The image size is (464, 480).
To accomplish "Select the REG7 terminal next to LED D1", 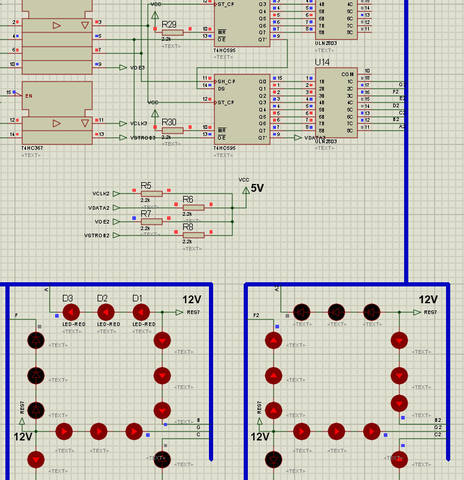I will 179,312.
